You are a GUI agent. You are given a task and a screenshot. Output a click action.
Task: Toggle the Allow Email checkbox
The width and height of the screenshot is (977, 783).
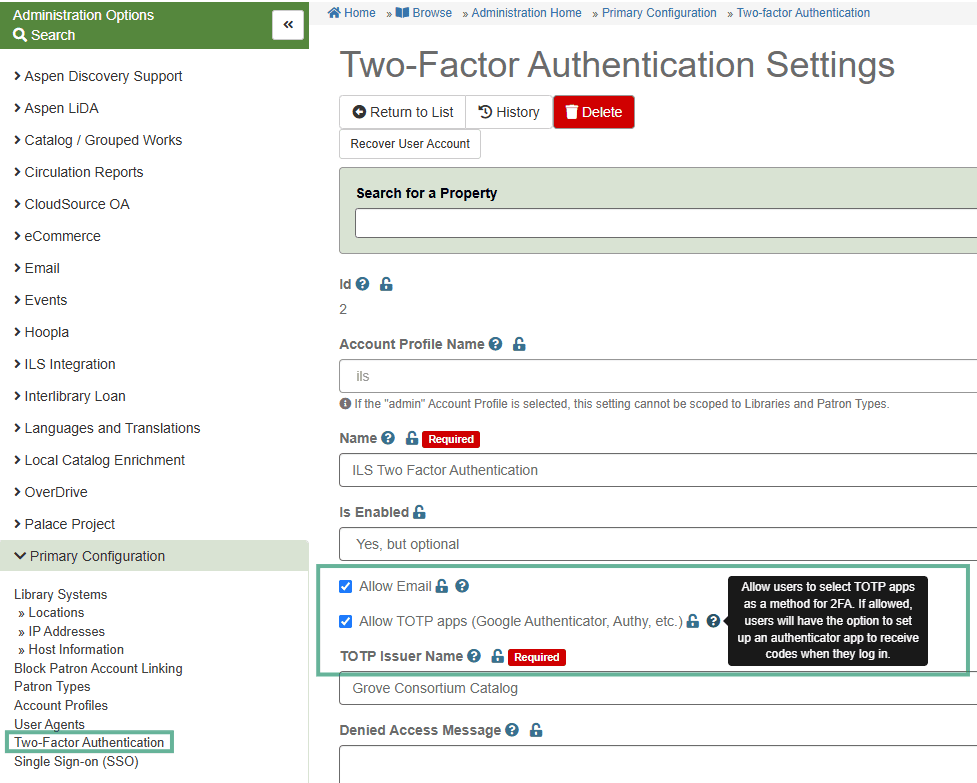[345, 586]
